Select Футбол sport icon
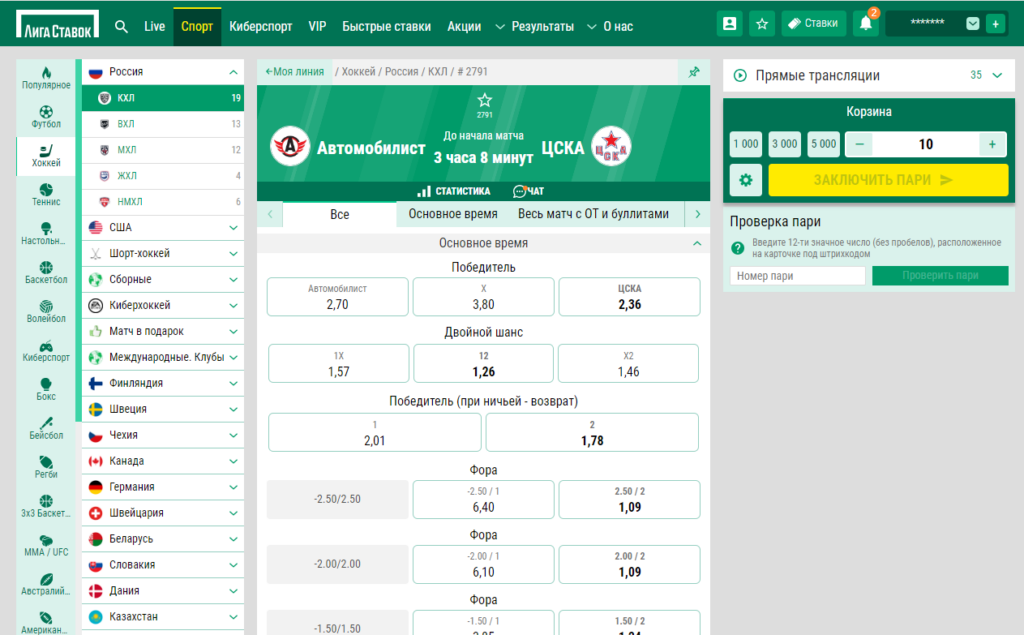 (46, 118)
